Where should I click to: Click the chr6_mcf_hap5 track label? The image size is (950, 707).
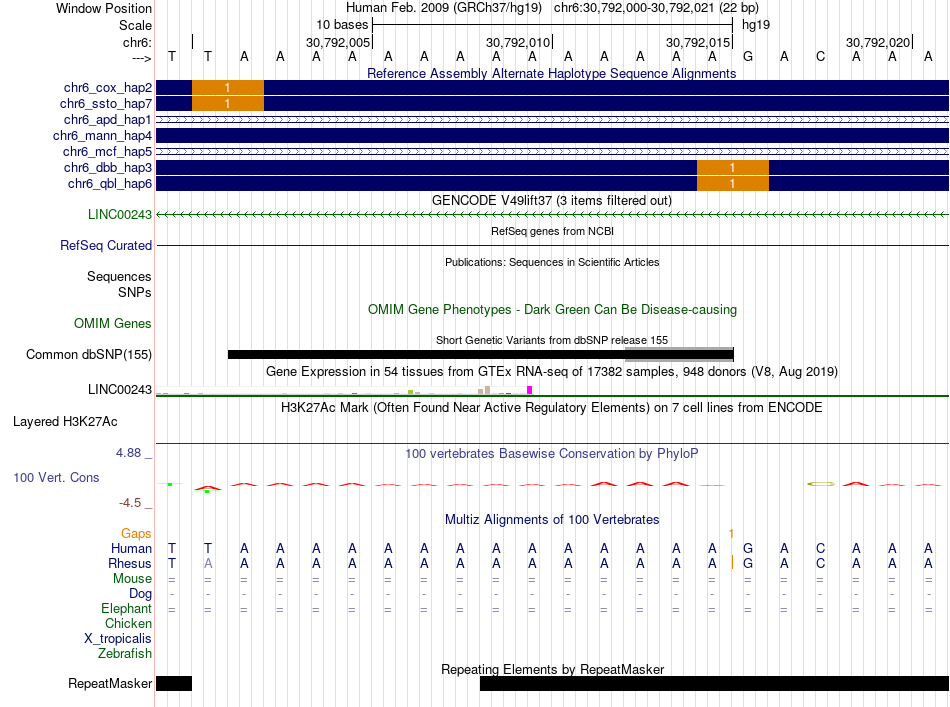click(x=107, y=151)
